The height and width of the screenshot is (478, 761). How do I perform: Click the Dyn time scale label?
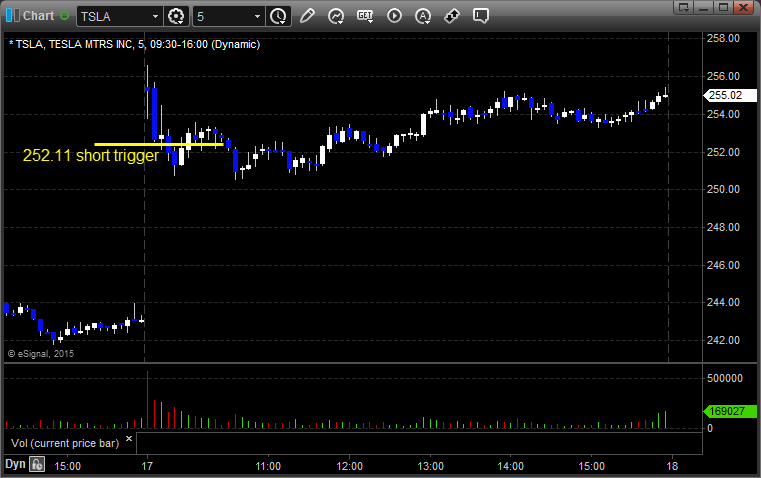[x=15, y=464]
